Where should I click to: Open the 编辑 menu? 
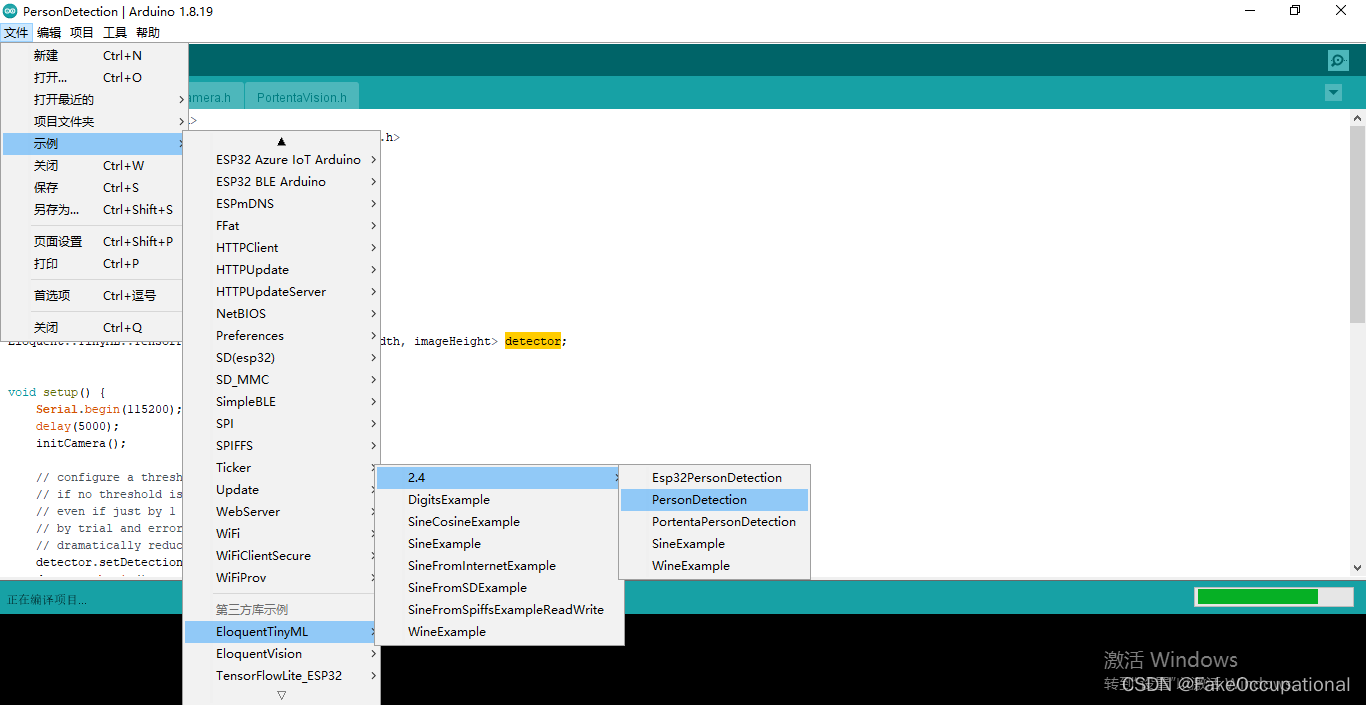49,33
